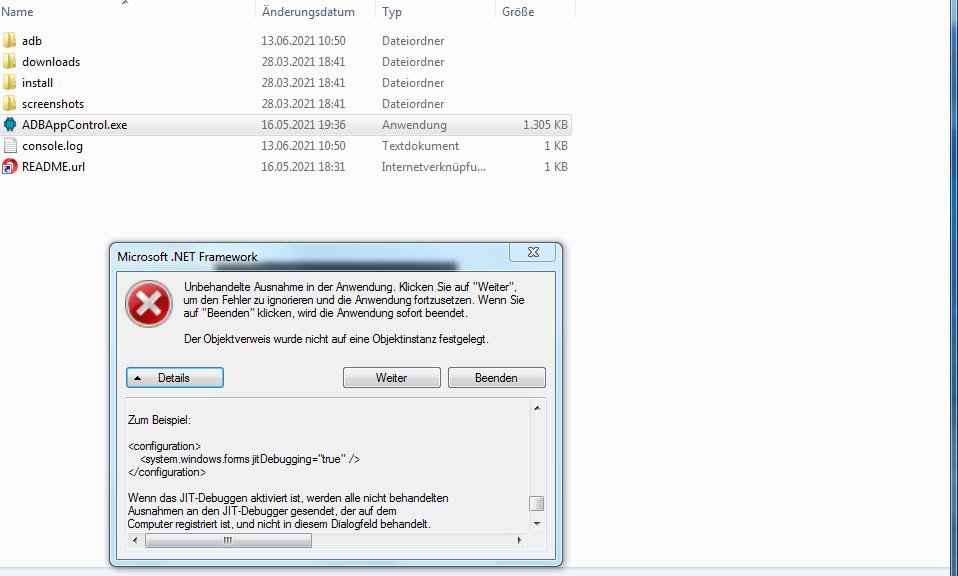Click the Anwendung type cell
The image size is (958, 576).
click(x=414, y=125)
